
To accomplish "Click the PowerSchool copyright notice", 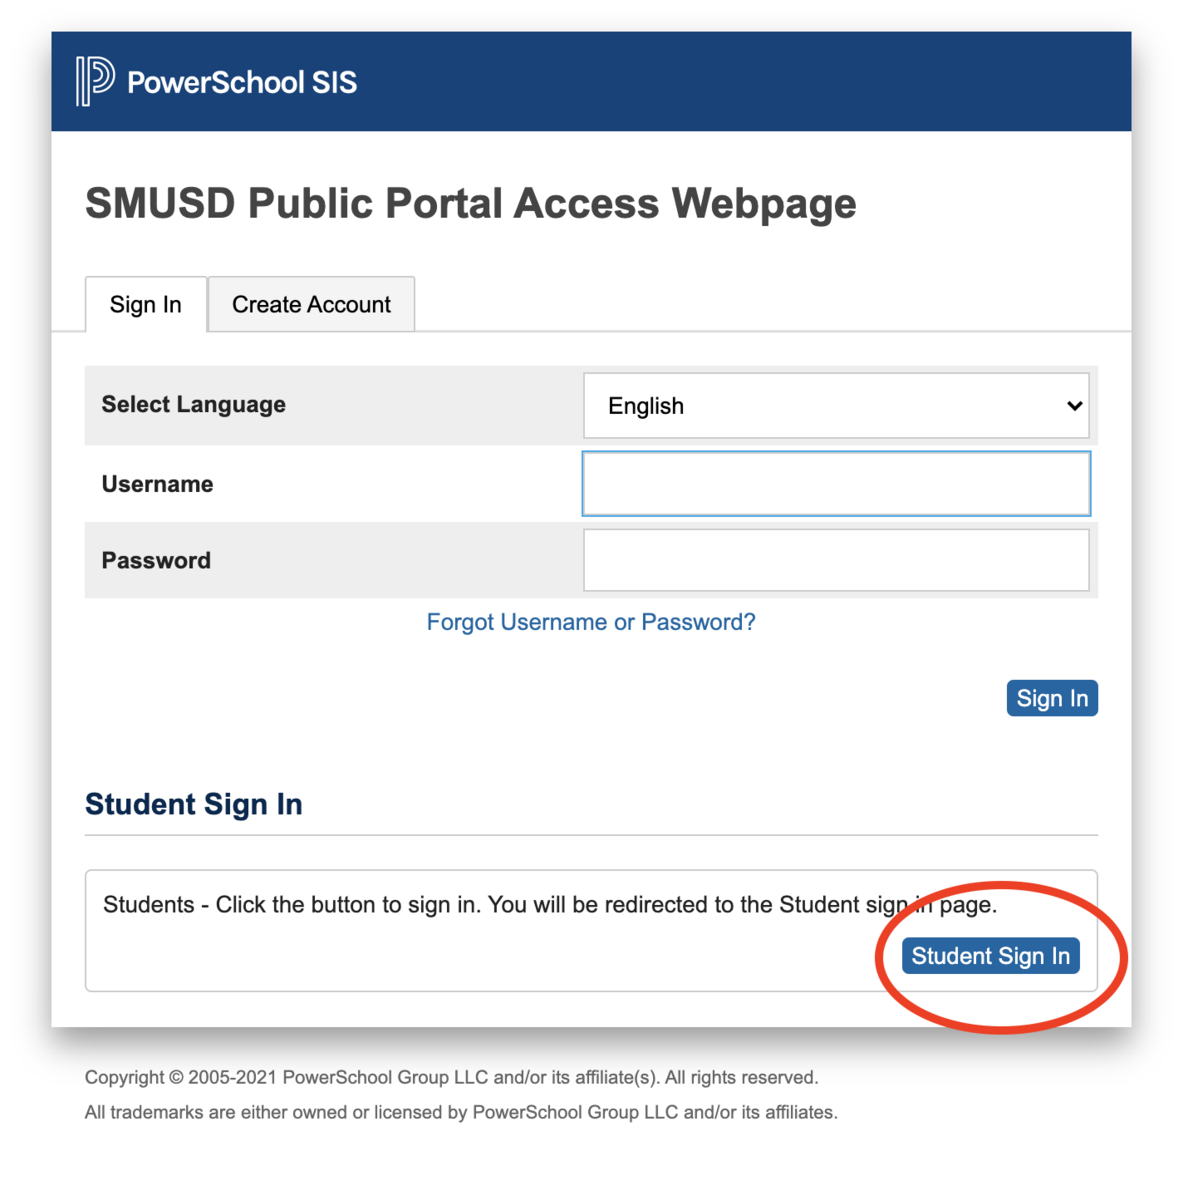I will (451, 1077).
